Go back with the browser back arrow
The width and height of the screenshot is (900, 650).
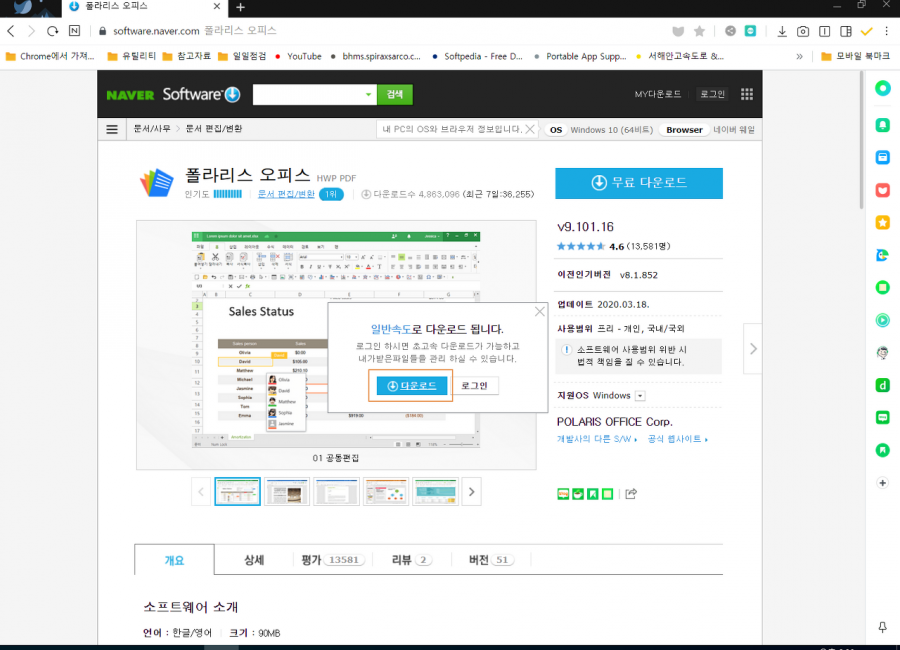(x=11, y=31)
